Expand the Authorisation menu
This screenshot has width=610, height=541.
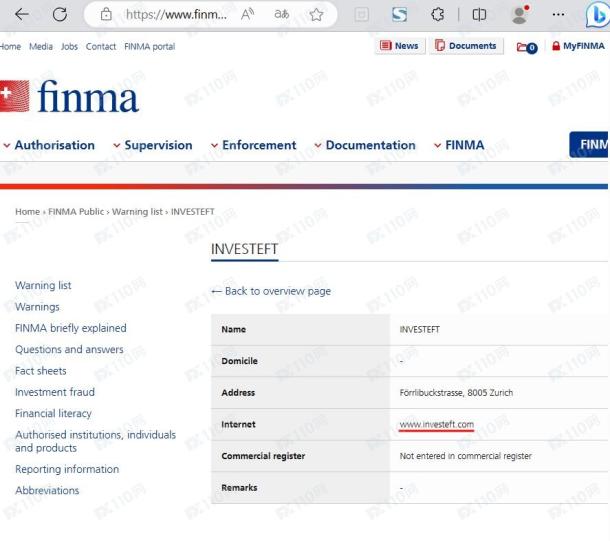49,145
